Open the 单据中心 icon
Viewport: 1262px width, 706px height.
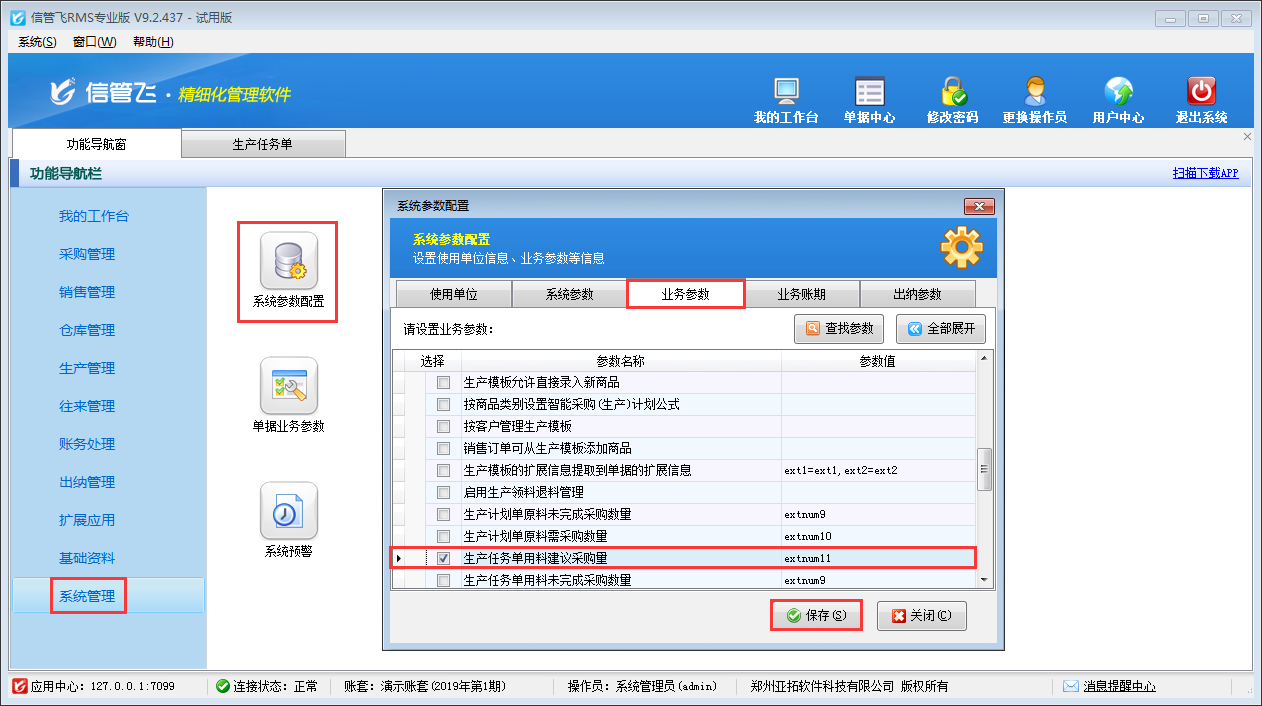869,92
